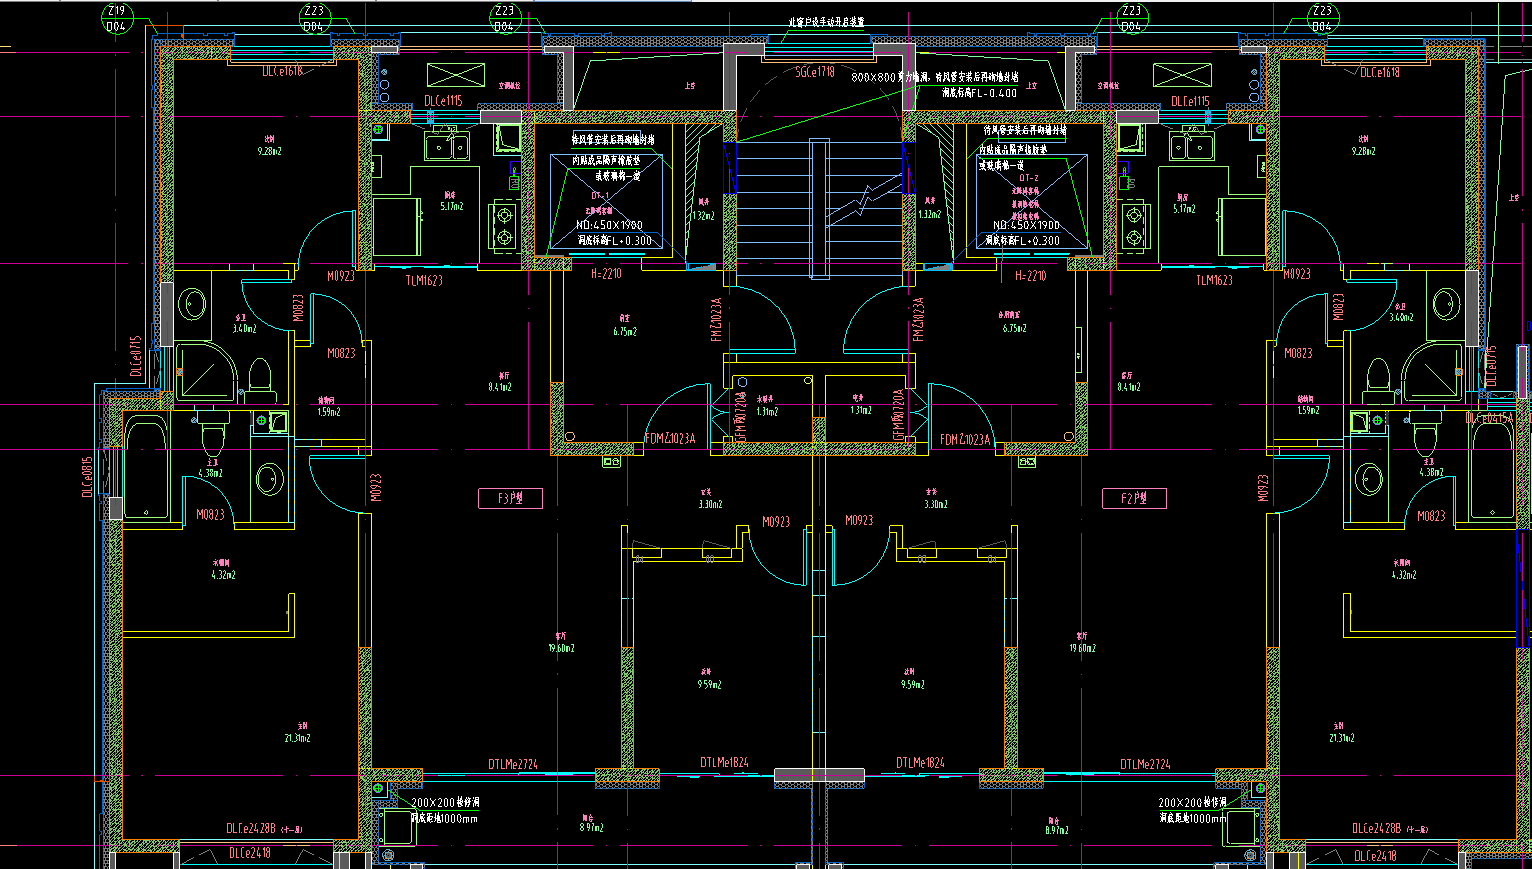The height and width of the screenshot is (869, 1532).
Task: Pick the 800X800 shear wall opening note
Action: pyautogui.click(x=935, y=77)
